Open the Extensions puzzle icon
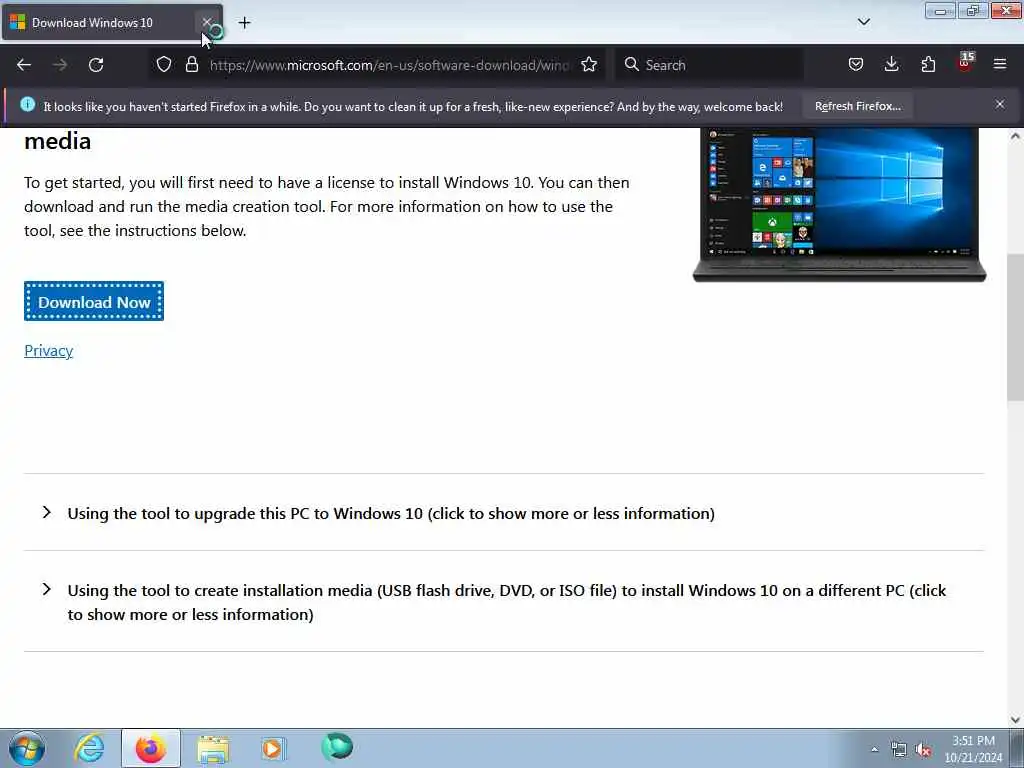 pyautogui.click(x=928, y=65)
